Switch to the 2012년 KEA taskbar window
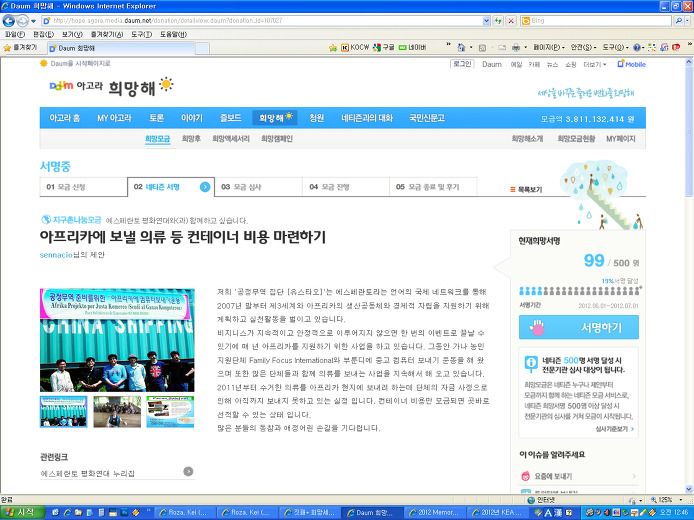This screenshot has height=520, width=694. point(497,513)
